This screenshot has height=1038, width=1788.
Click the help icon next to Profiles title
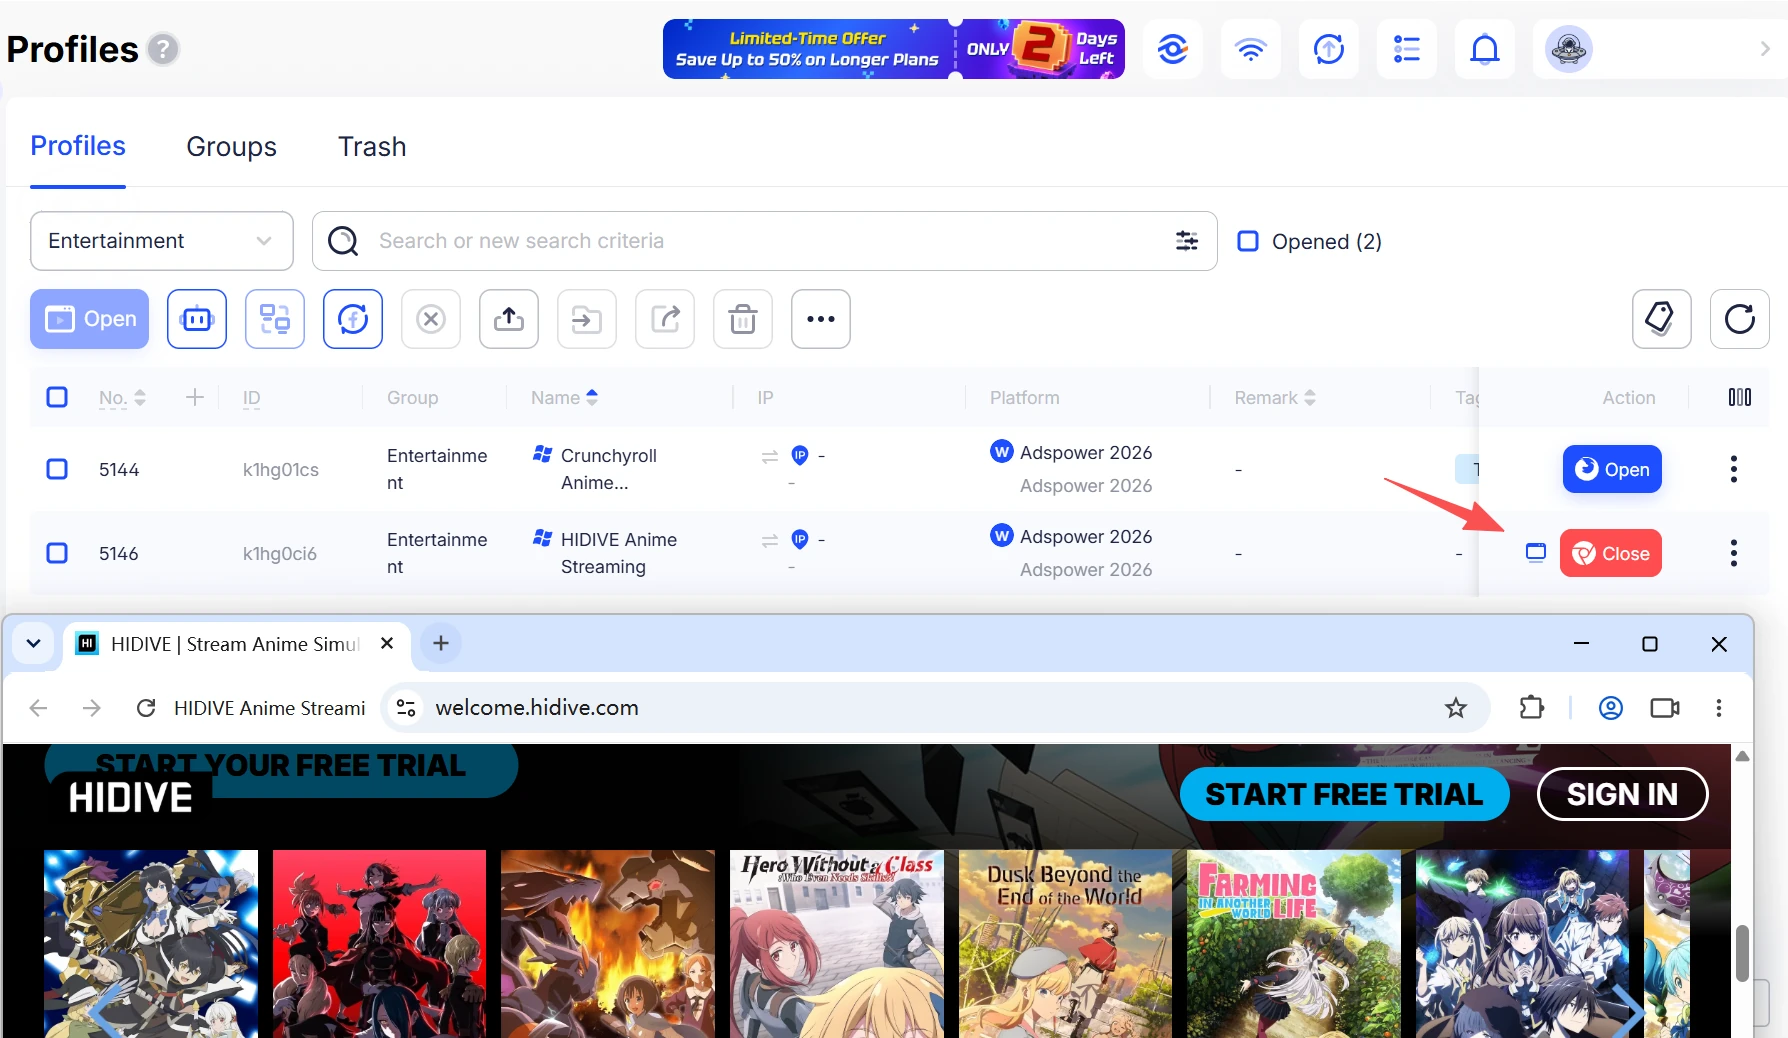click(163, 49)
